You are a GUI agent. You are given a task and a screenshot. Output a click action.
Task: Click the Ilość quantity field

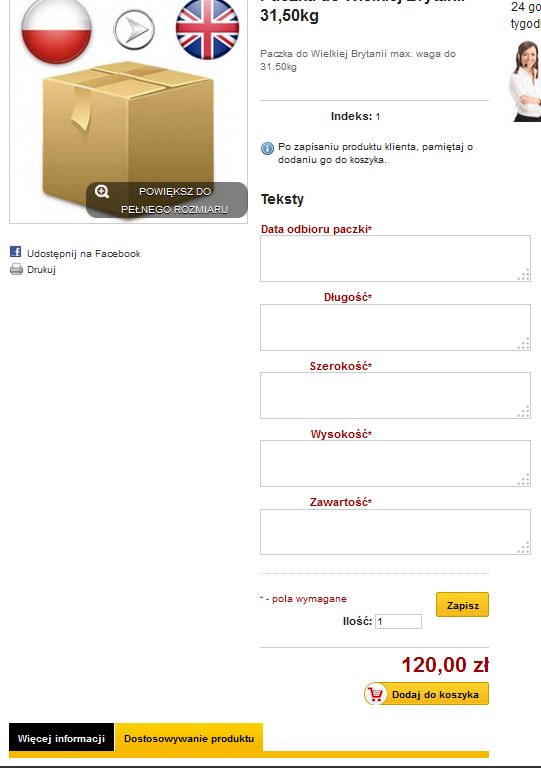coord(399,621)
